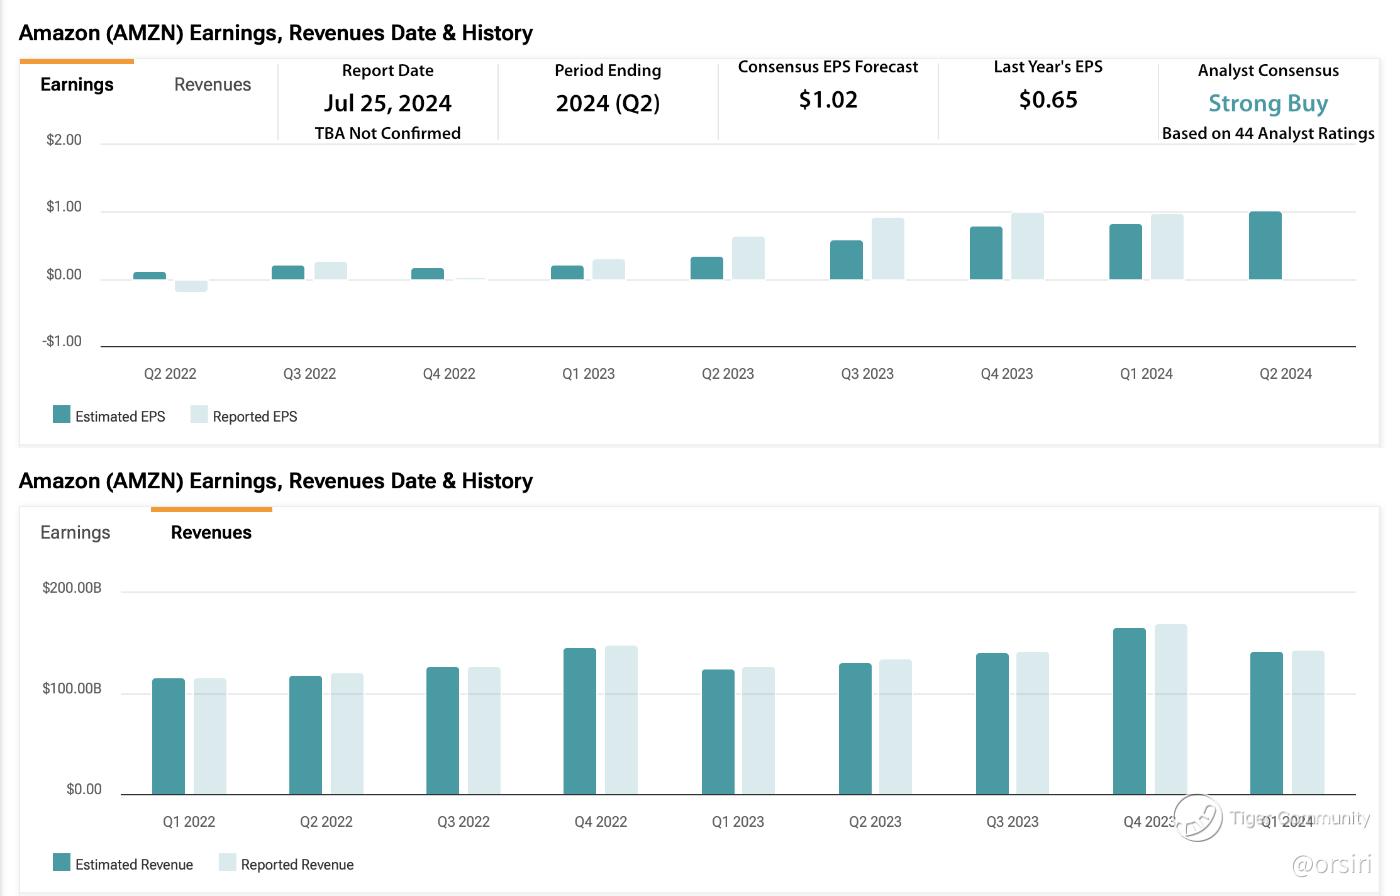Select the Q1 2023 reported revenue bar

coord(758,730)
